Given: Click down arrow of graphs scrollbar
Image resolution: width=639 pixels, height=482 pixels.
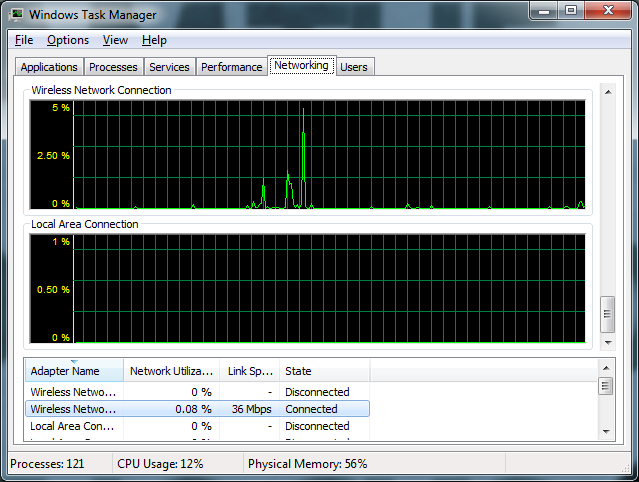Looking at the screenshot, I should pyautogui.click(x=608, y=343).
